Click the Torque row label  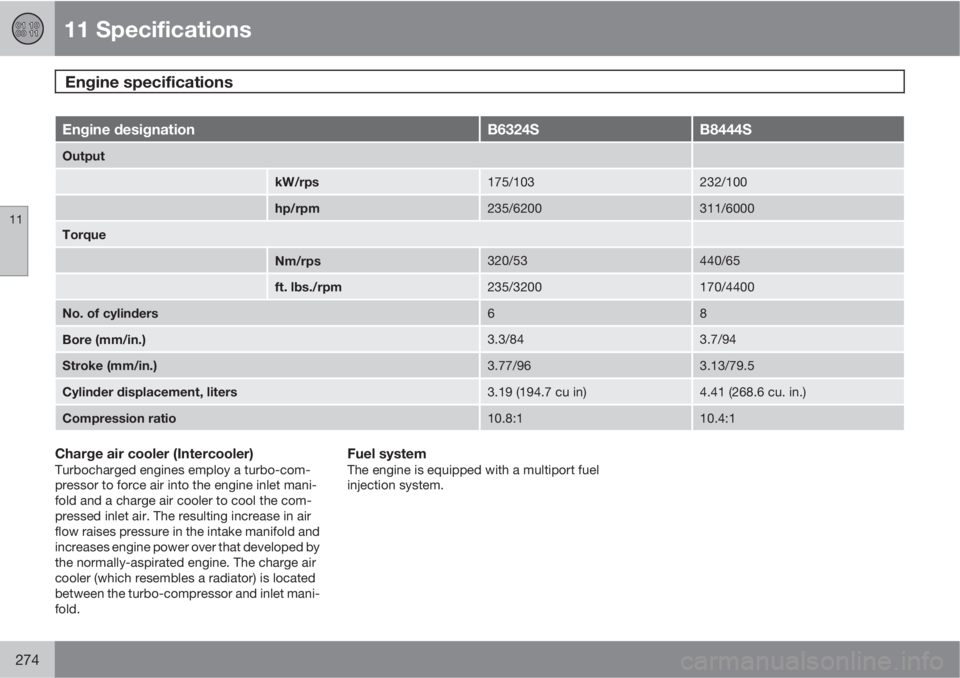click(84, 235)
